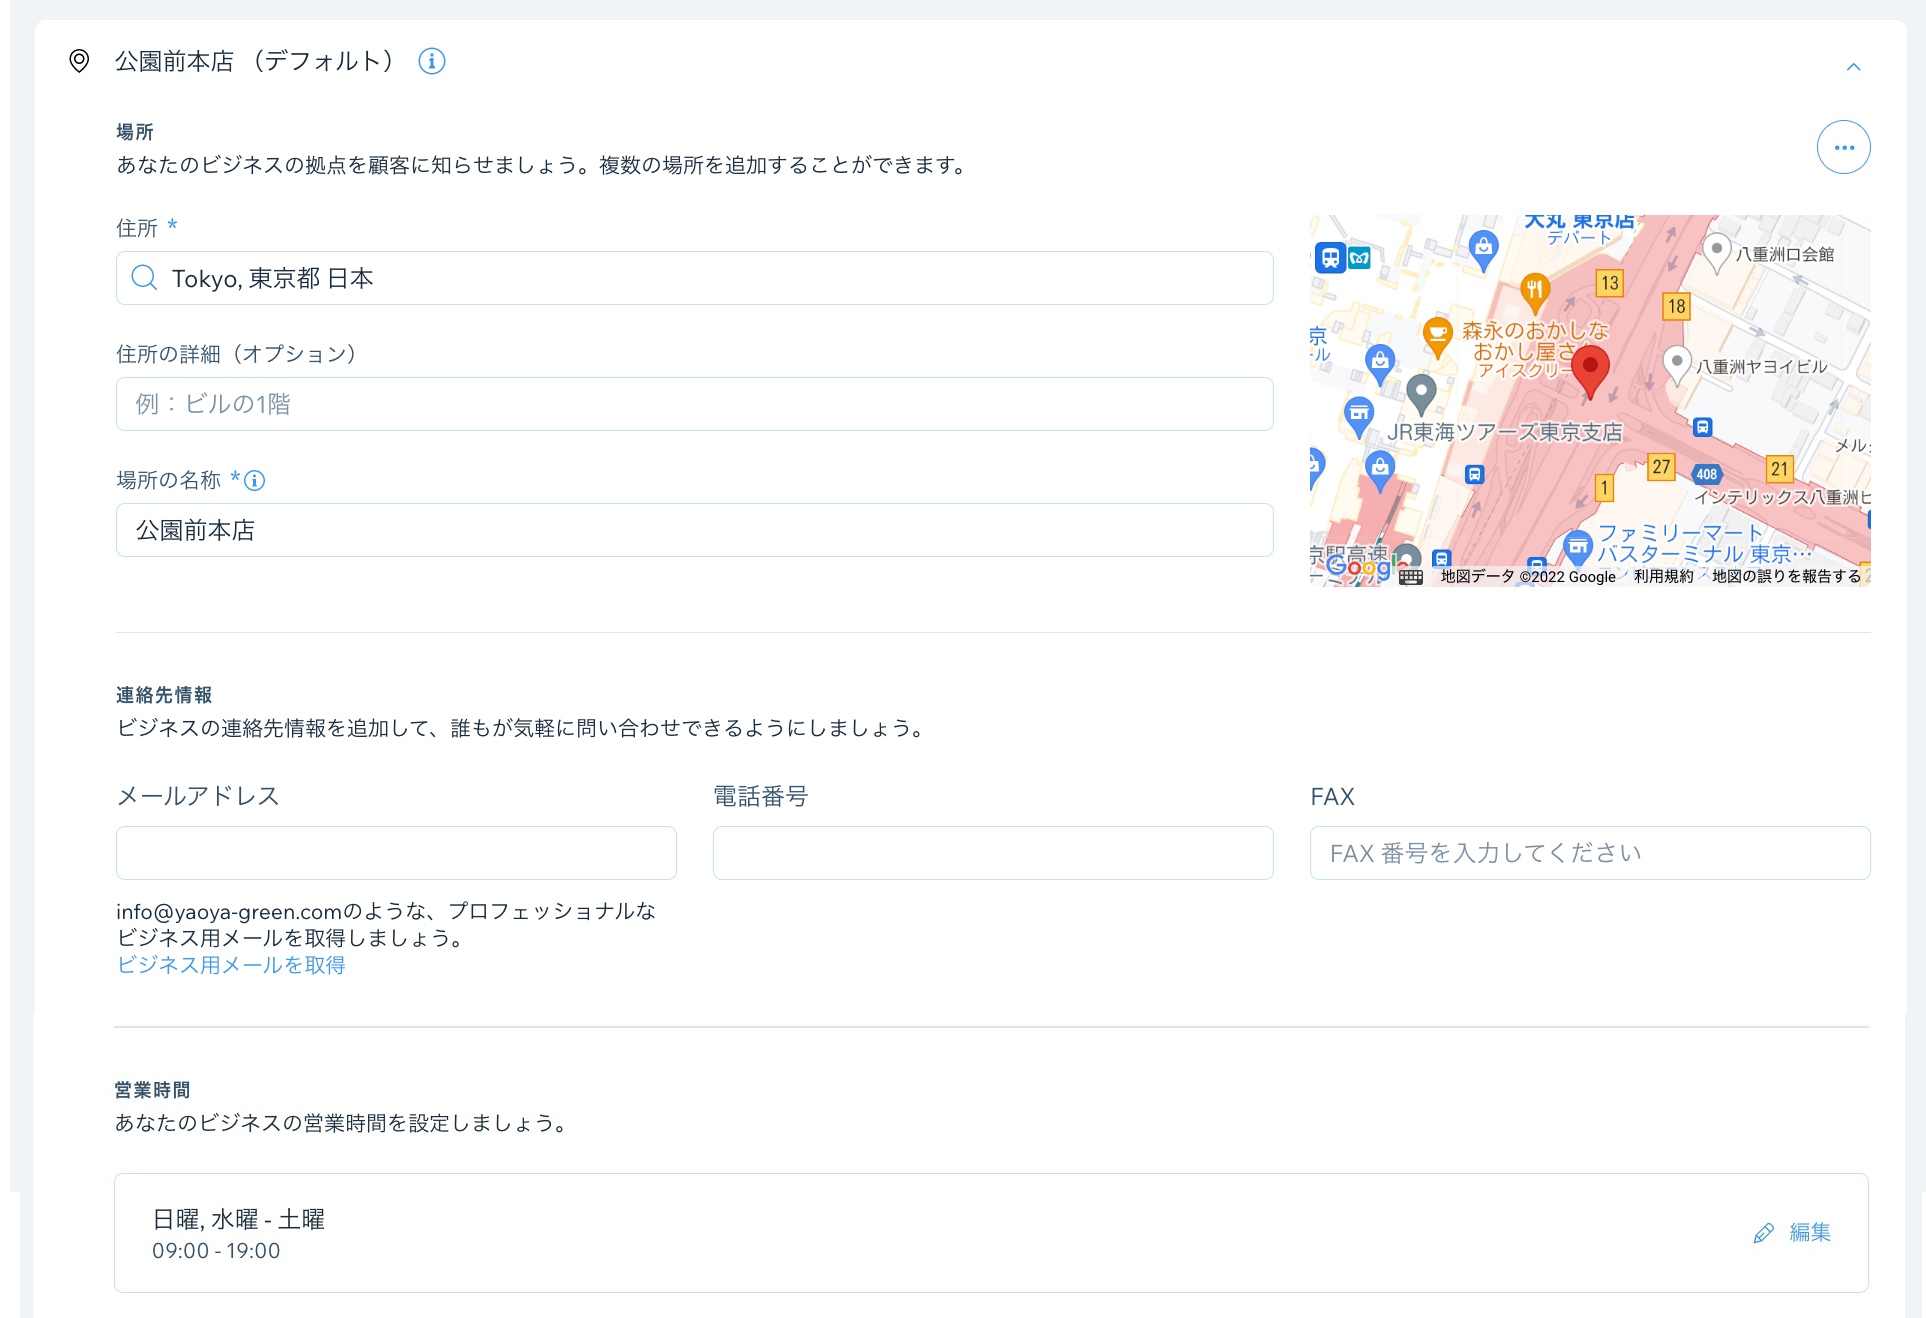1926x1318 pixels.
Task: Click the 電話番号 input box
Action: click(x=993, y=853)
